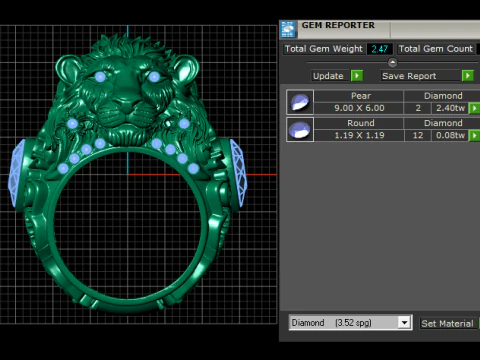Screen dimensions: 480x360
Task: Select the pear gem on ring's left side
Action: [x=16, y=173]
